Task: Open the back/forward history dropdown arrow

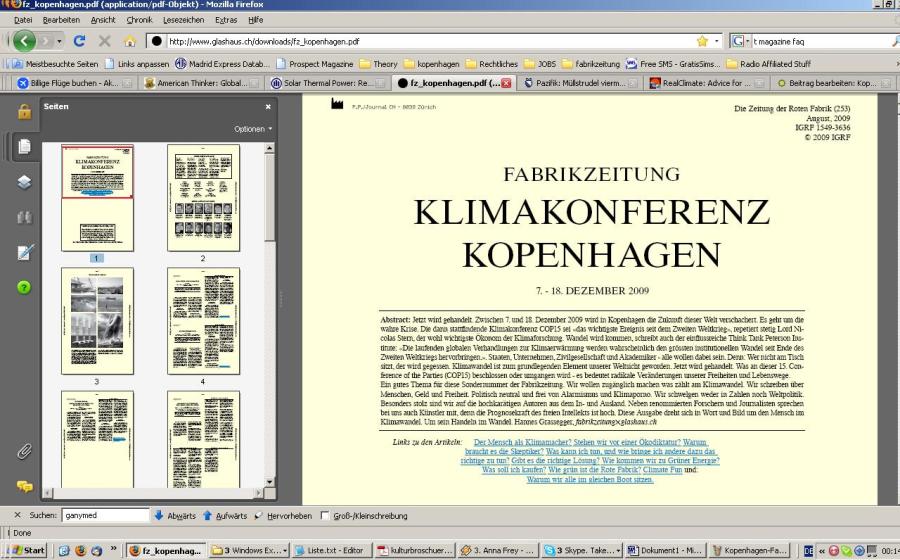Action: [59, 41]
